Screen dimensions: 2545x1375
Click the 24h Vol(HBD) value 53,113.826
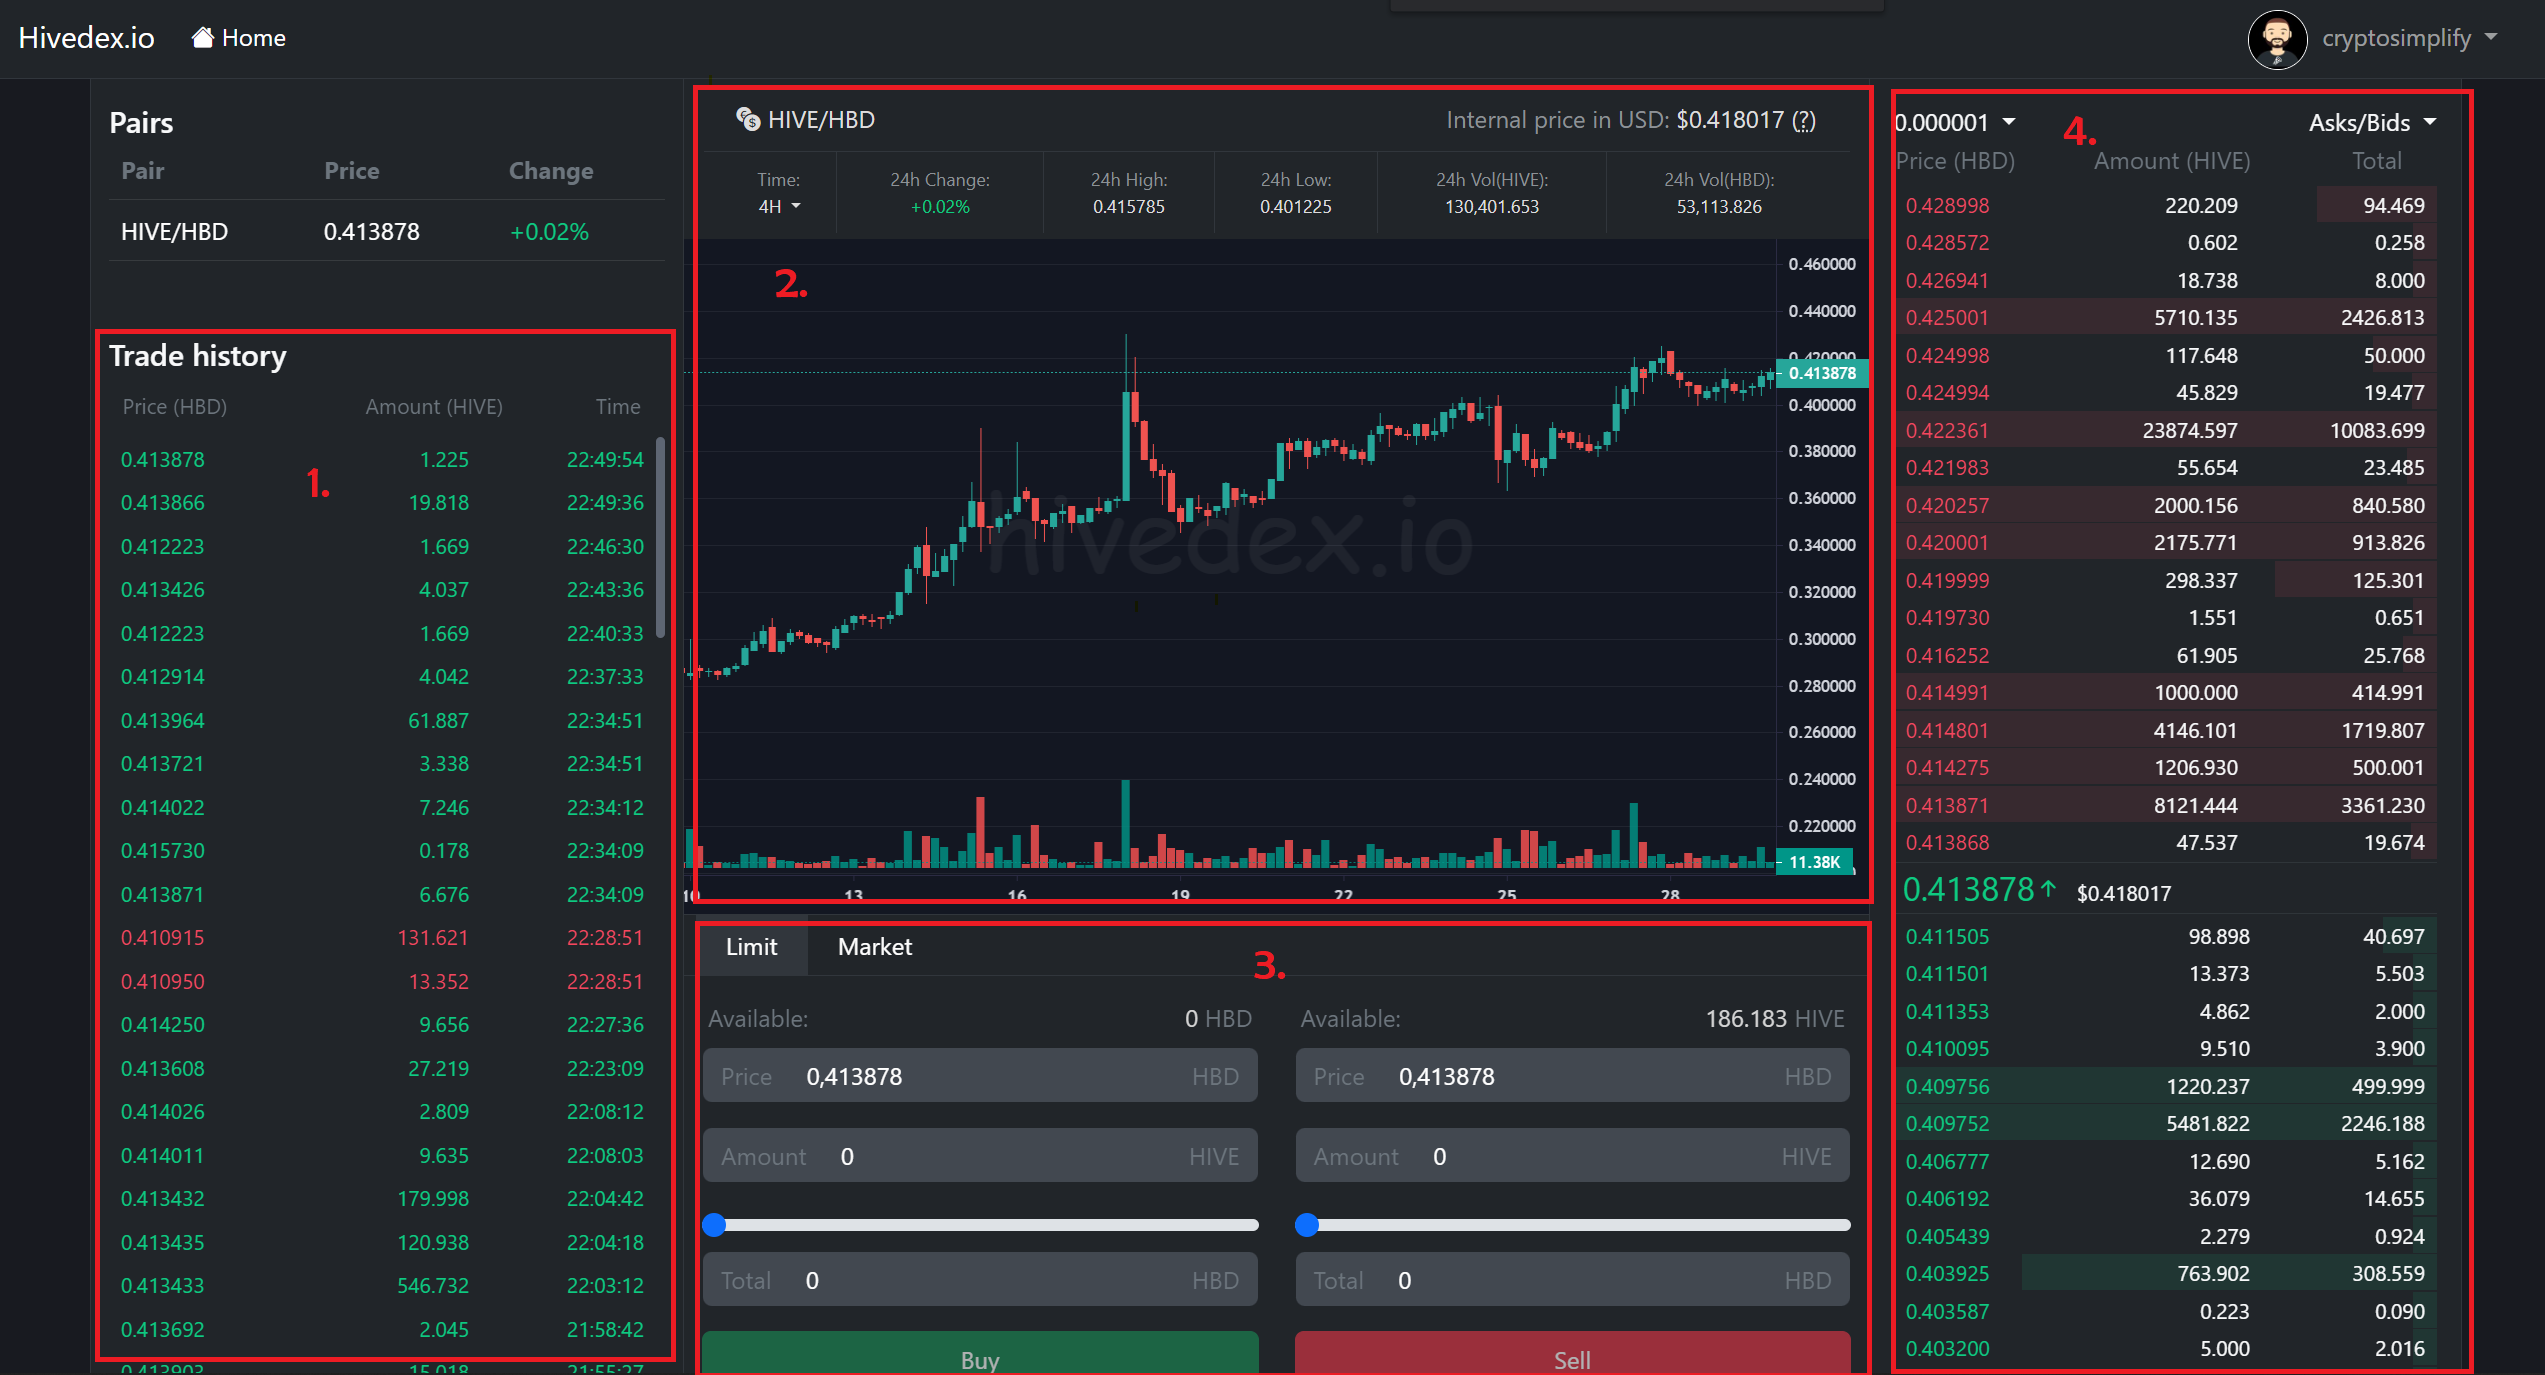[x=1719, y=207]
